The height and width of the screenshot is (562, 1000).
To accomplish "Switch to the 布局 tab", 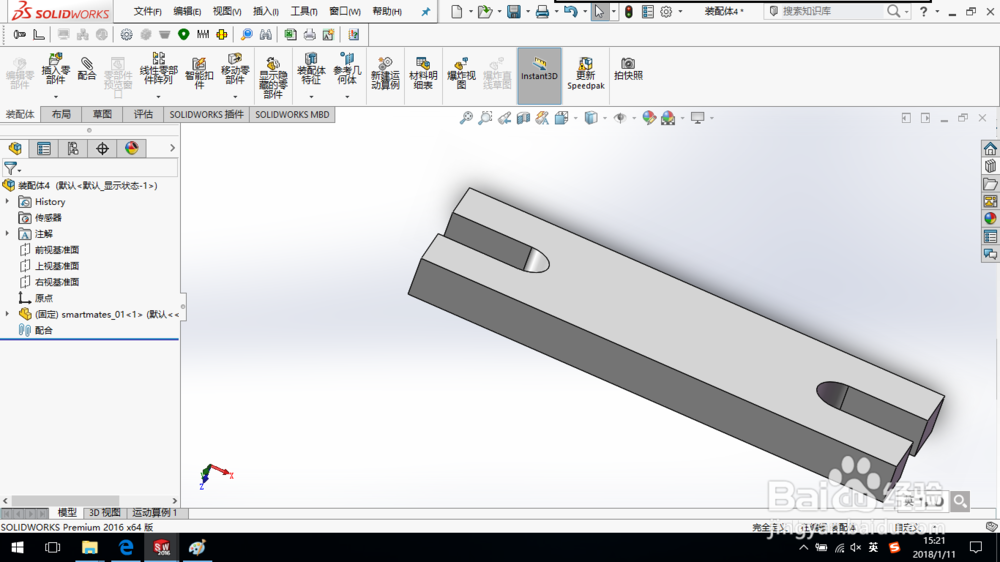I will click(x=61, y=114).
